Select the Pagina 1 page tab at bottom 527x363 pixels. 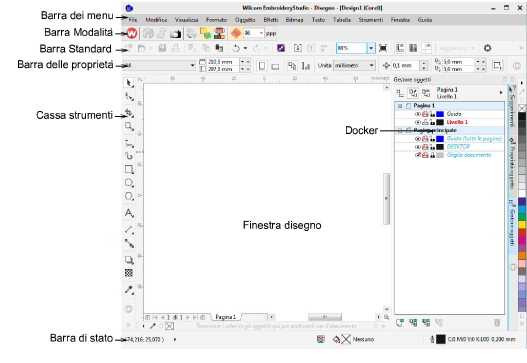pyautogui.click(x=226, y=317)
